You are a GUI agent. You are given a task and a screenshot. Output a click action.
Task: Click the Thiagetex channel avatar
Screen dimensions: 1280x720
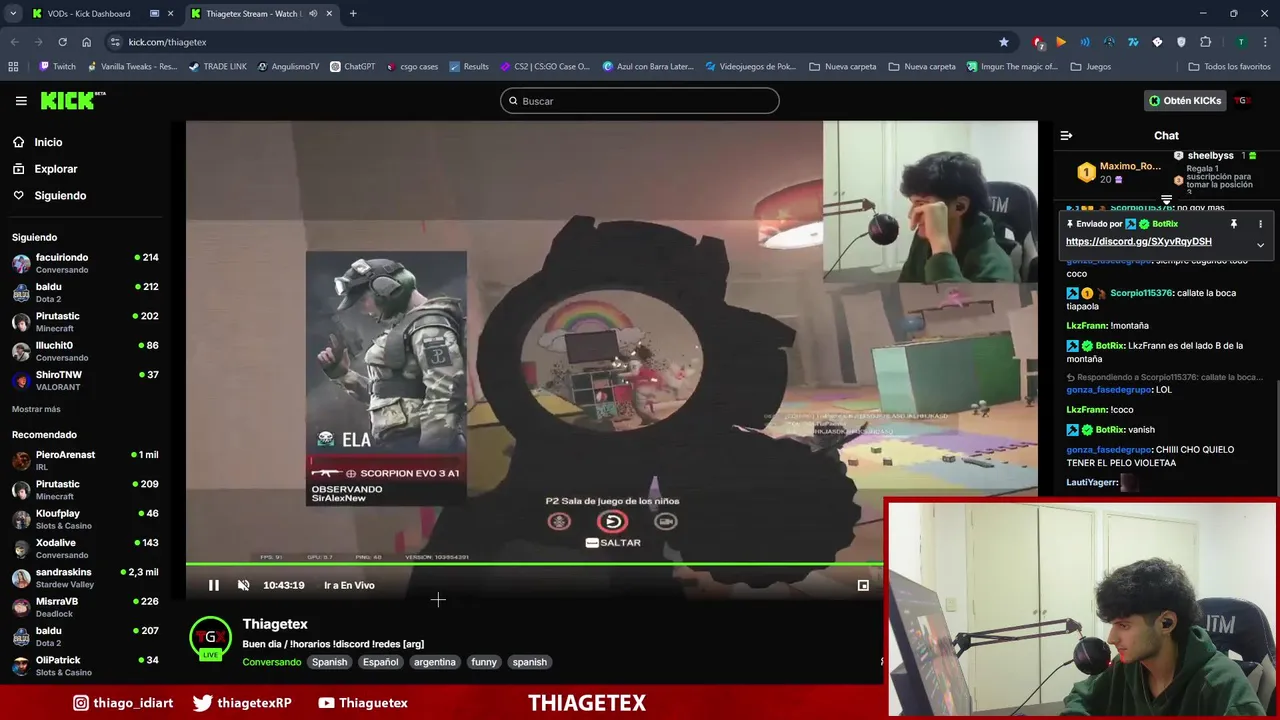(210, 638)
